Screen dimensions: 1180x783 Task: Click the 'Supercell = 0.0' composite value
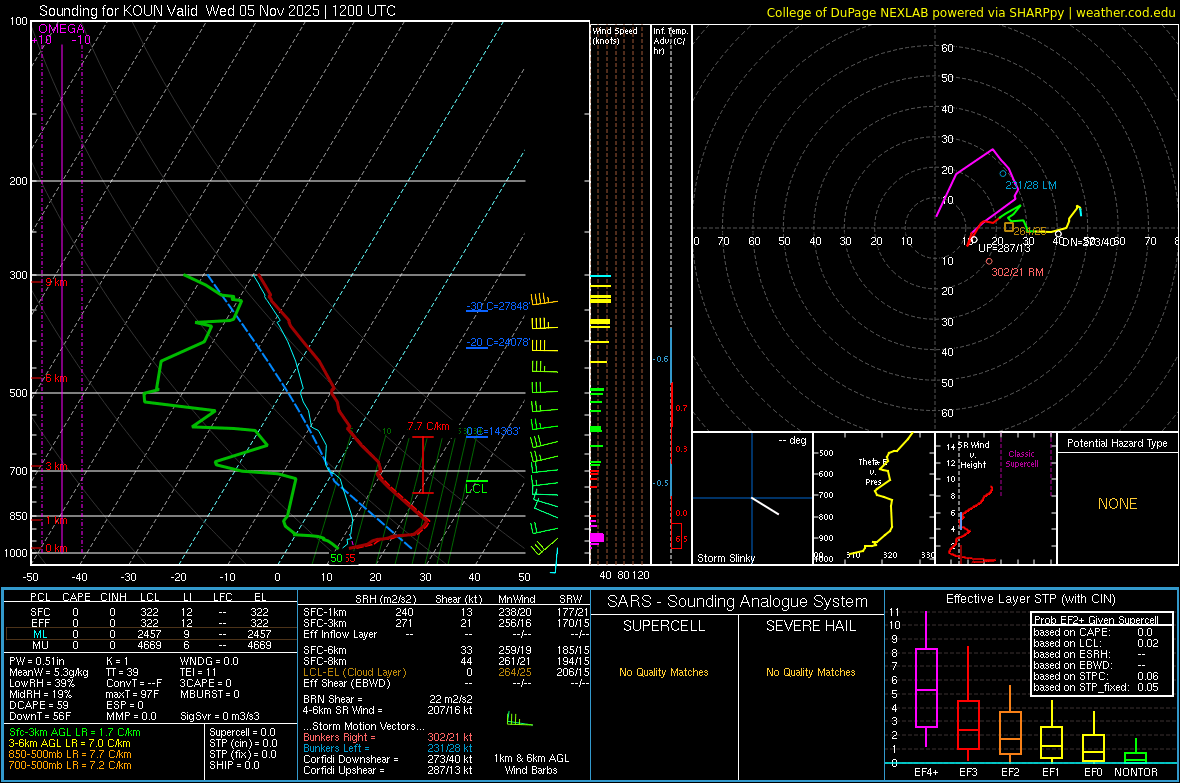pos(242,732)
